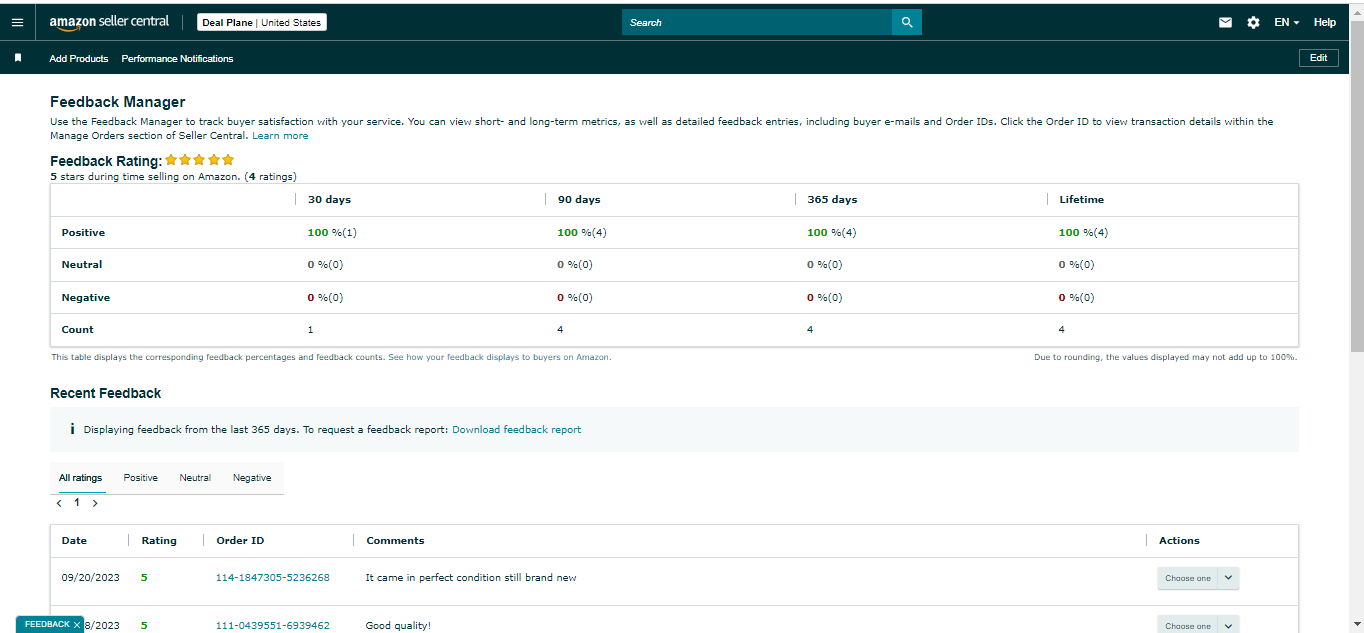This screenshot has width=1364, height=633.
Task: Click the Recent Feedback heading
Action: (105, 393)
